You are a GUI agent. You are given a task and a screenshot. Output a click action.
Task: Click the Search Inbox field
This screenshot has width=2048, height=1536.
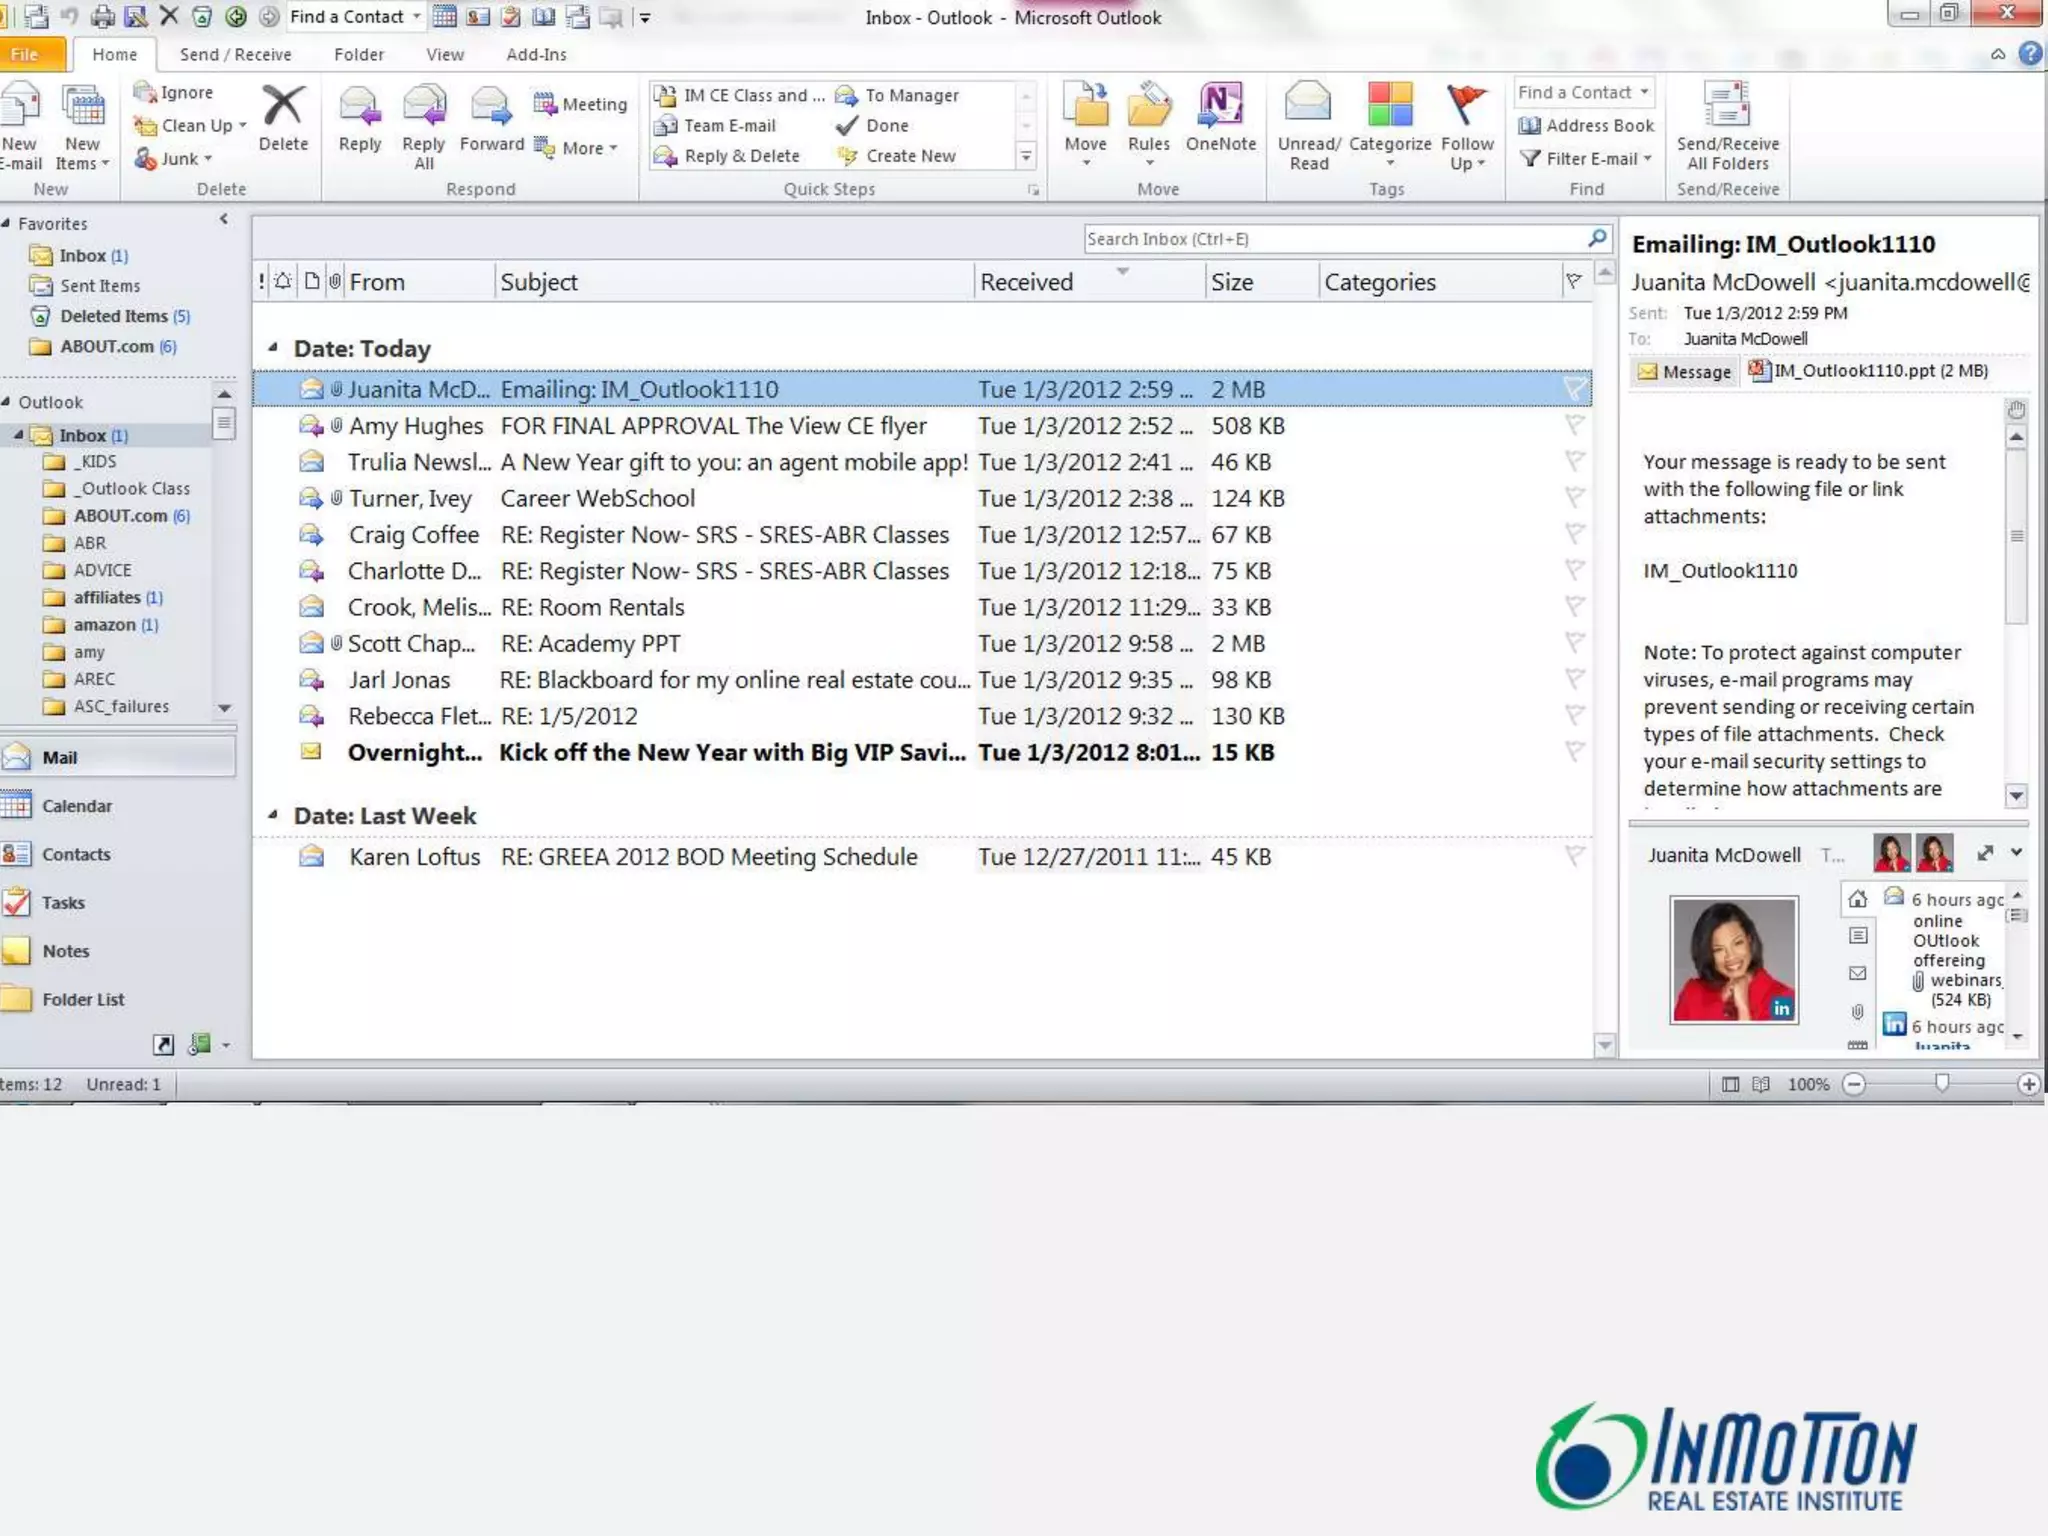point(1330,239)
